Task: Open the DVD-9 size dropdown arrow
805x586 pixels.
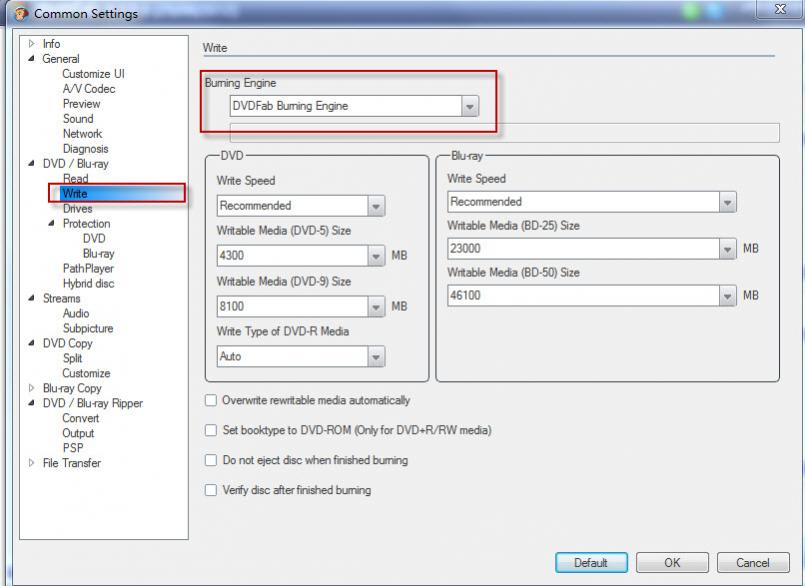Action: 376,307
